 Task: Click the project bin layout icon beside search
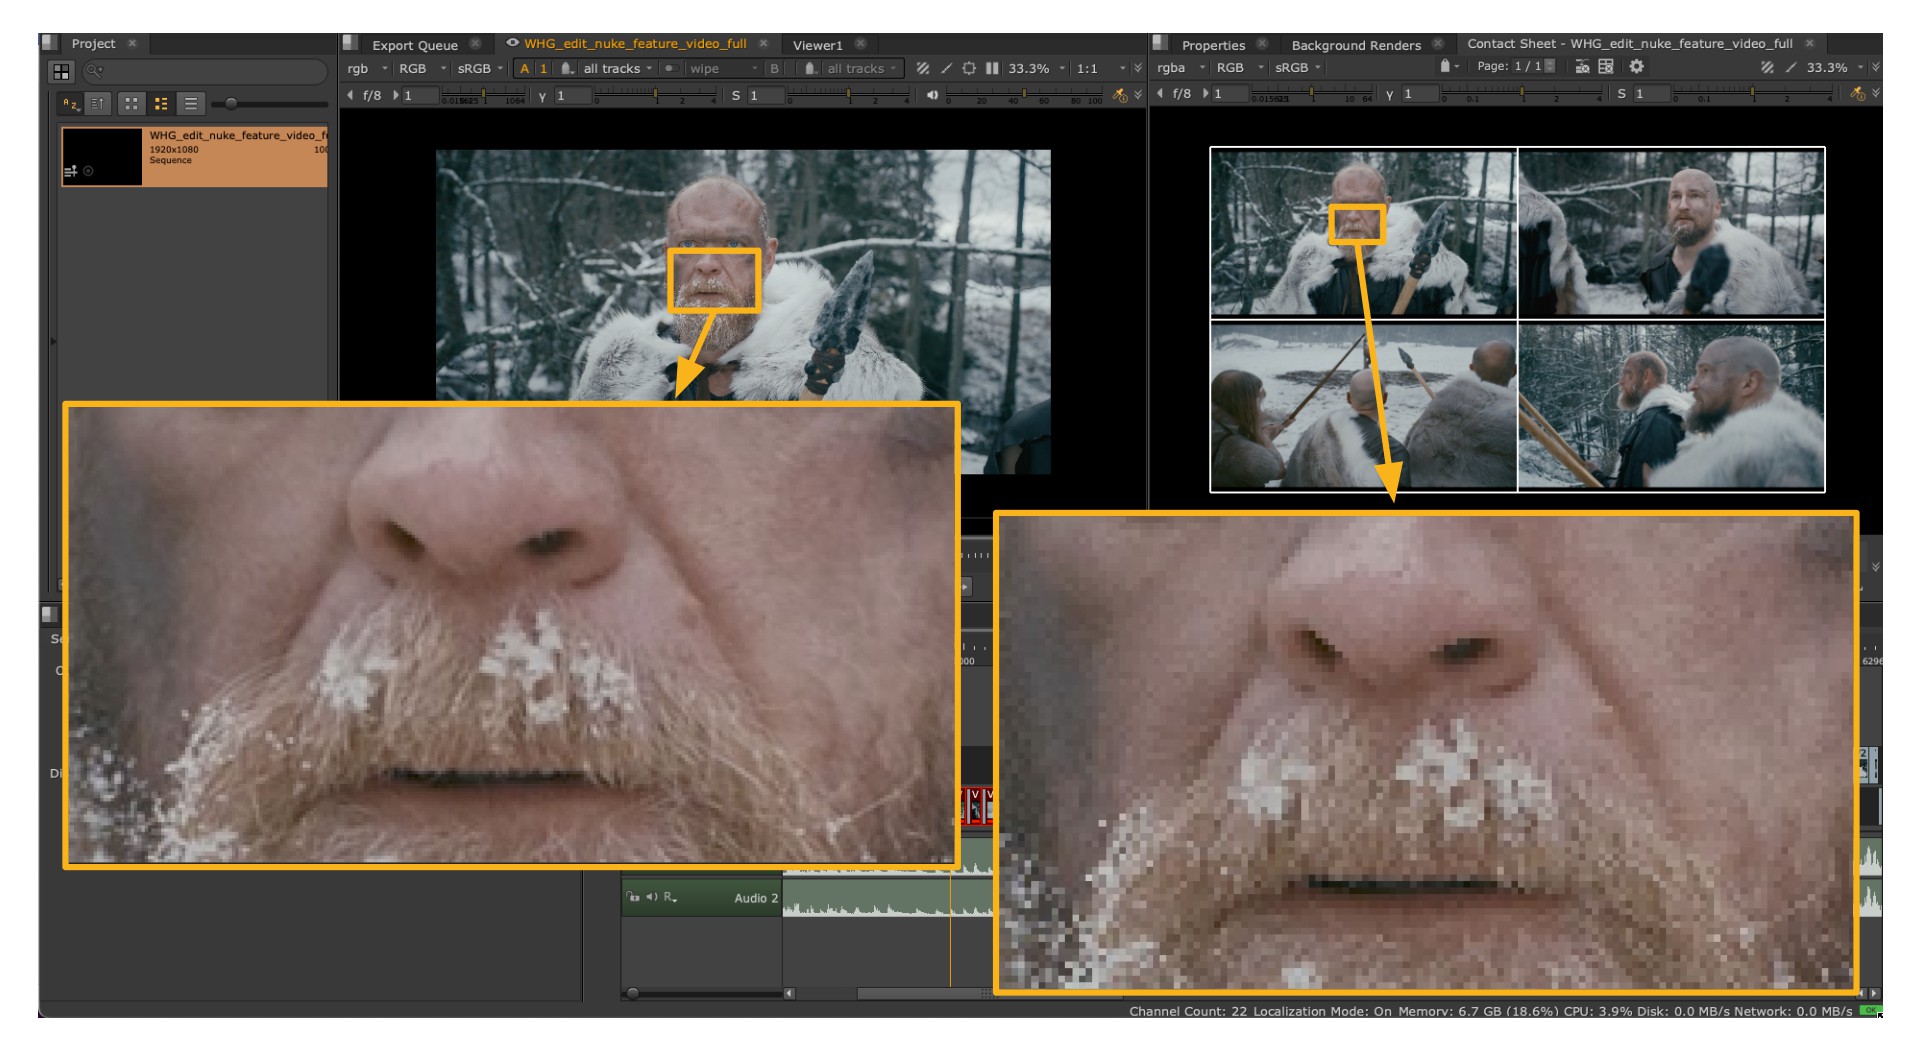[x=62, y=72]
